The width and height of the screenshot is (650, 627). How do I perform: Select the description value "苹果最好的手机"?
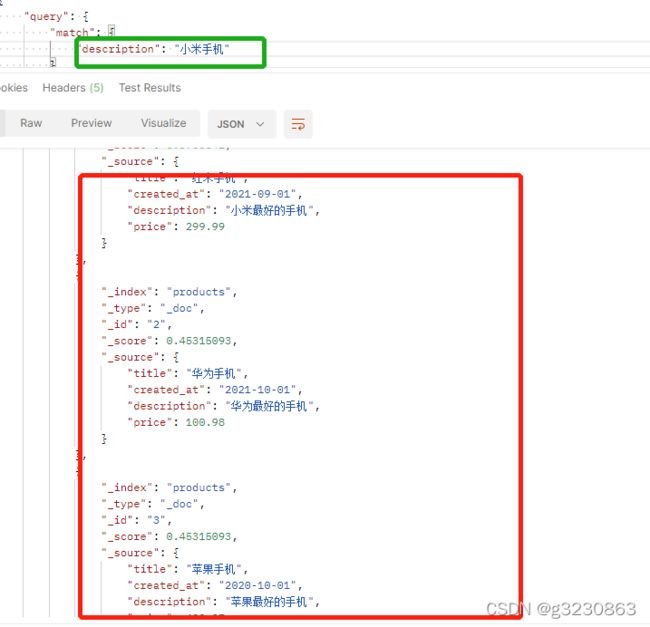(269, 602)
